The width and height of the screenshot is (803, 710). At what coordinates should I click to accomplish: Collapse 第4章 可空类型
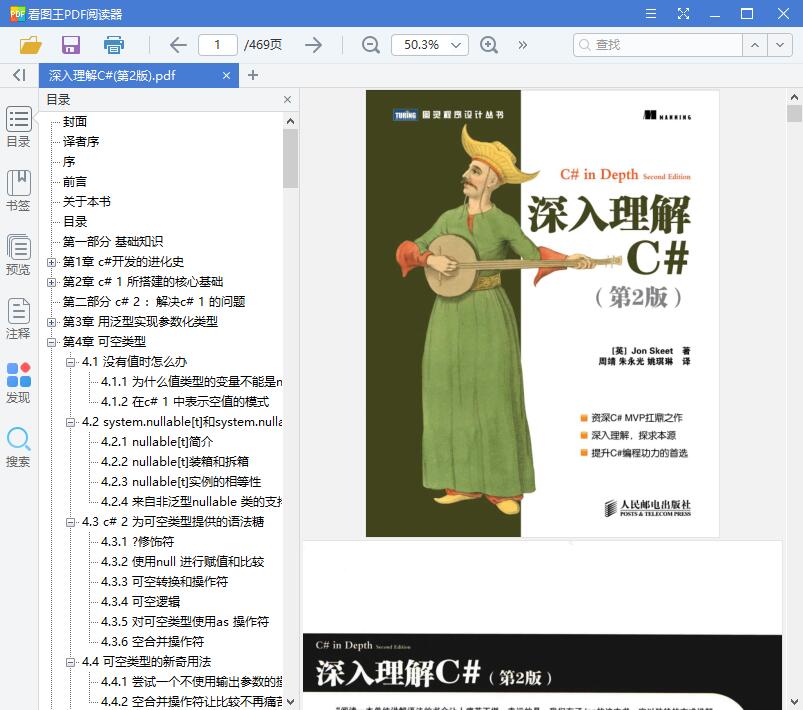click(x=51, y=342)
